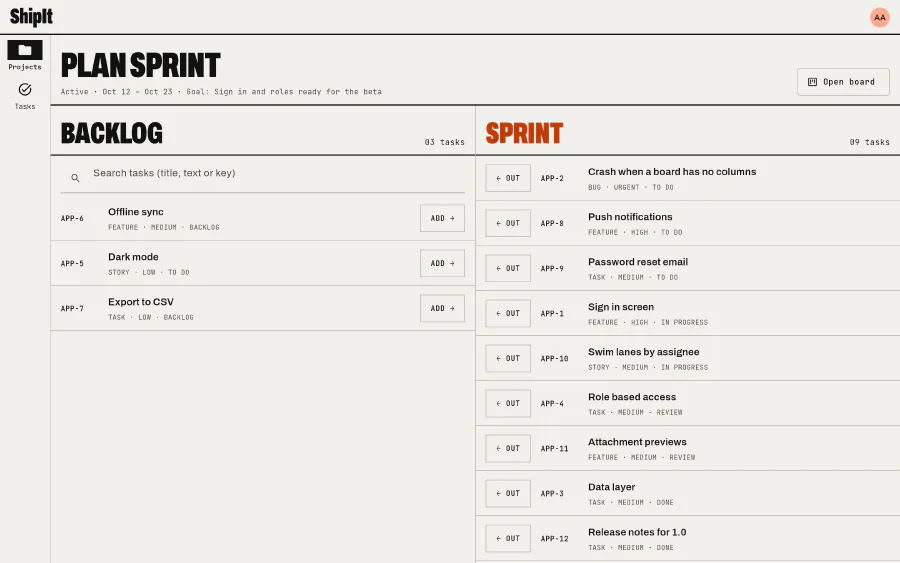Move Swim lanes by assignee out of sprint
Screen dimensions: 900x563
[x=508, y=358]
